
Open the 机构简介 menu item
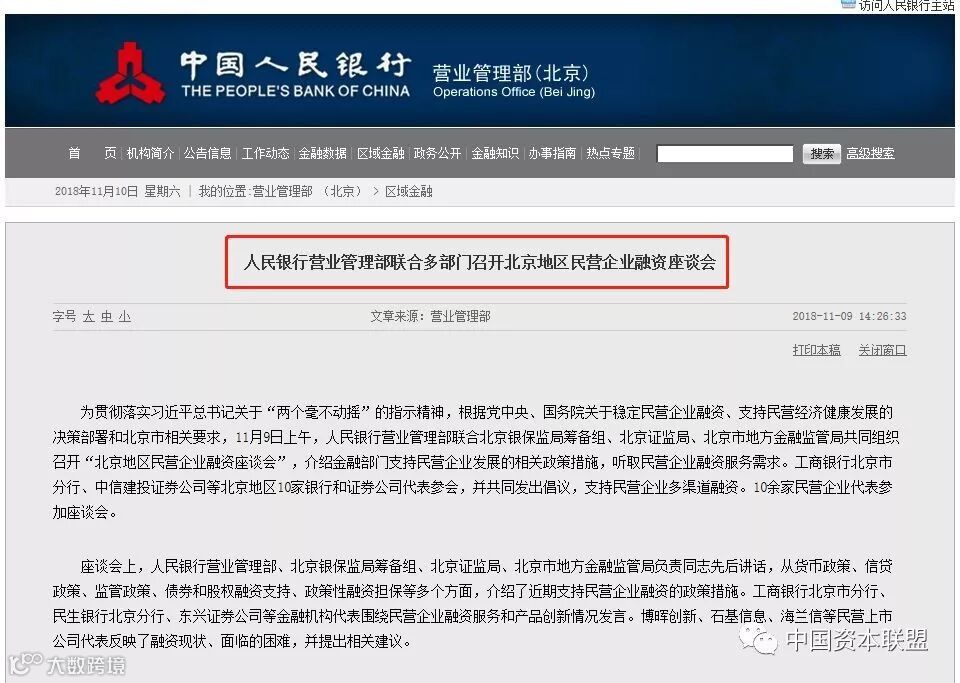(150, 153)
